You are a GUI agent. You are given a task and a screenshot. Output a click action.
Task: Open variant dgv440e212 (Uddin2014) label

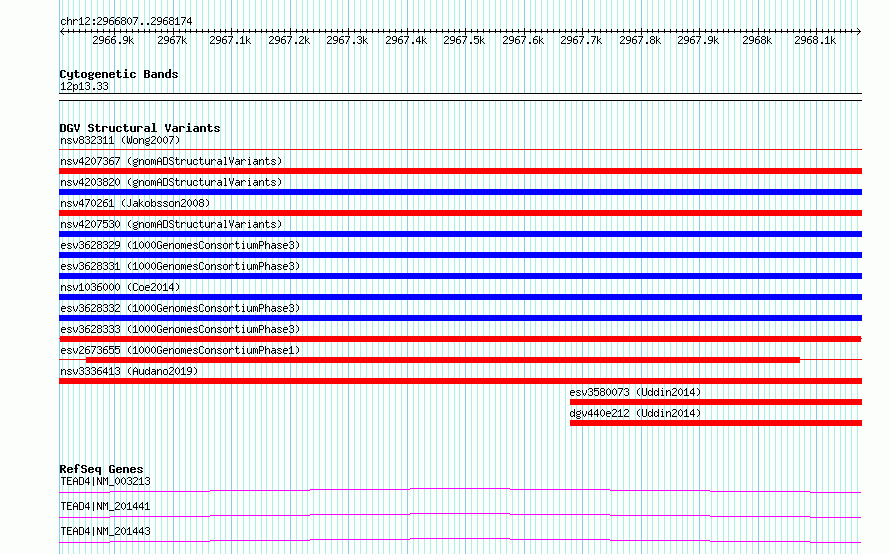(x=635, y=413)
